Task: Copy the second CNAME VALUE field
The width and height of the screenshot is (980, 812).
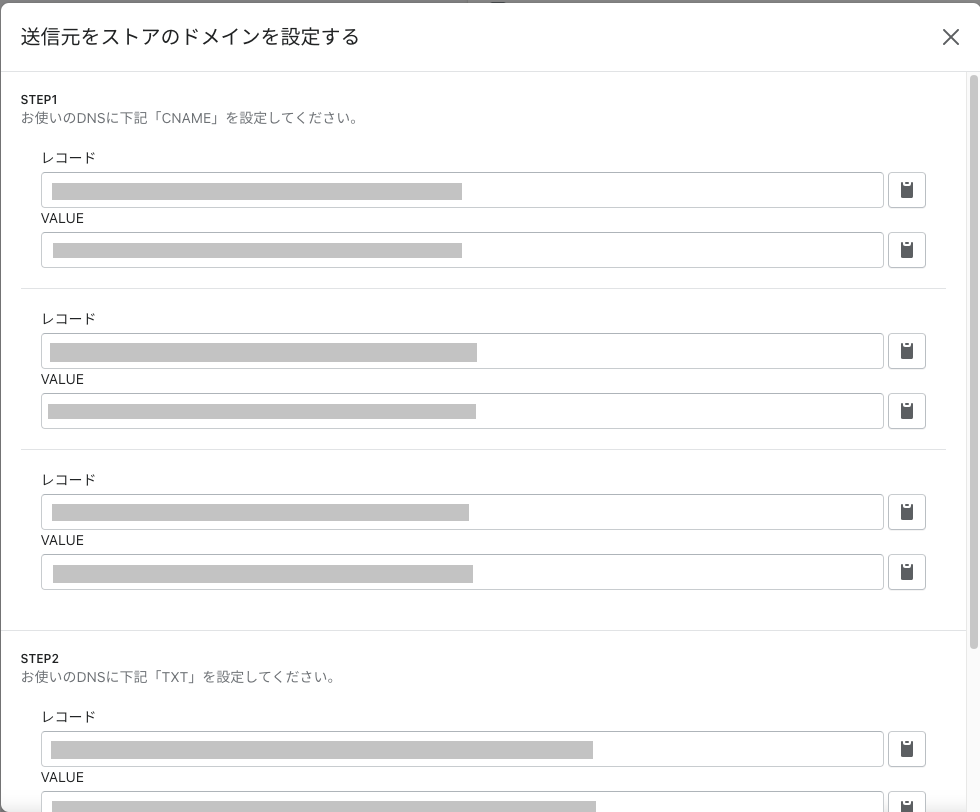Action: pos(906,411)
